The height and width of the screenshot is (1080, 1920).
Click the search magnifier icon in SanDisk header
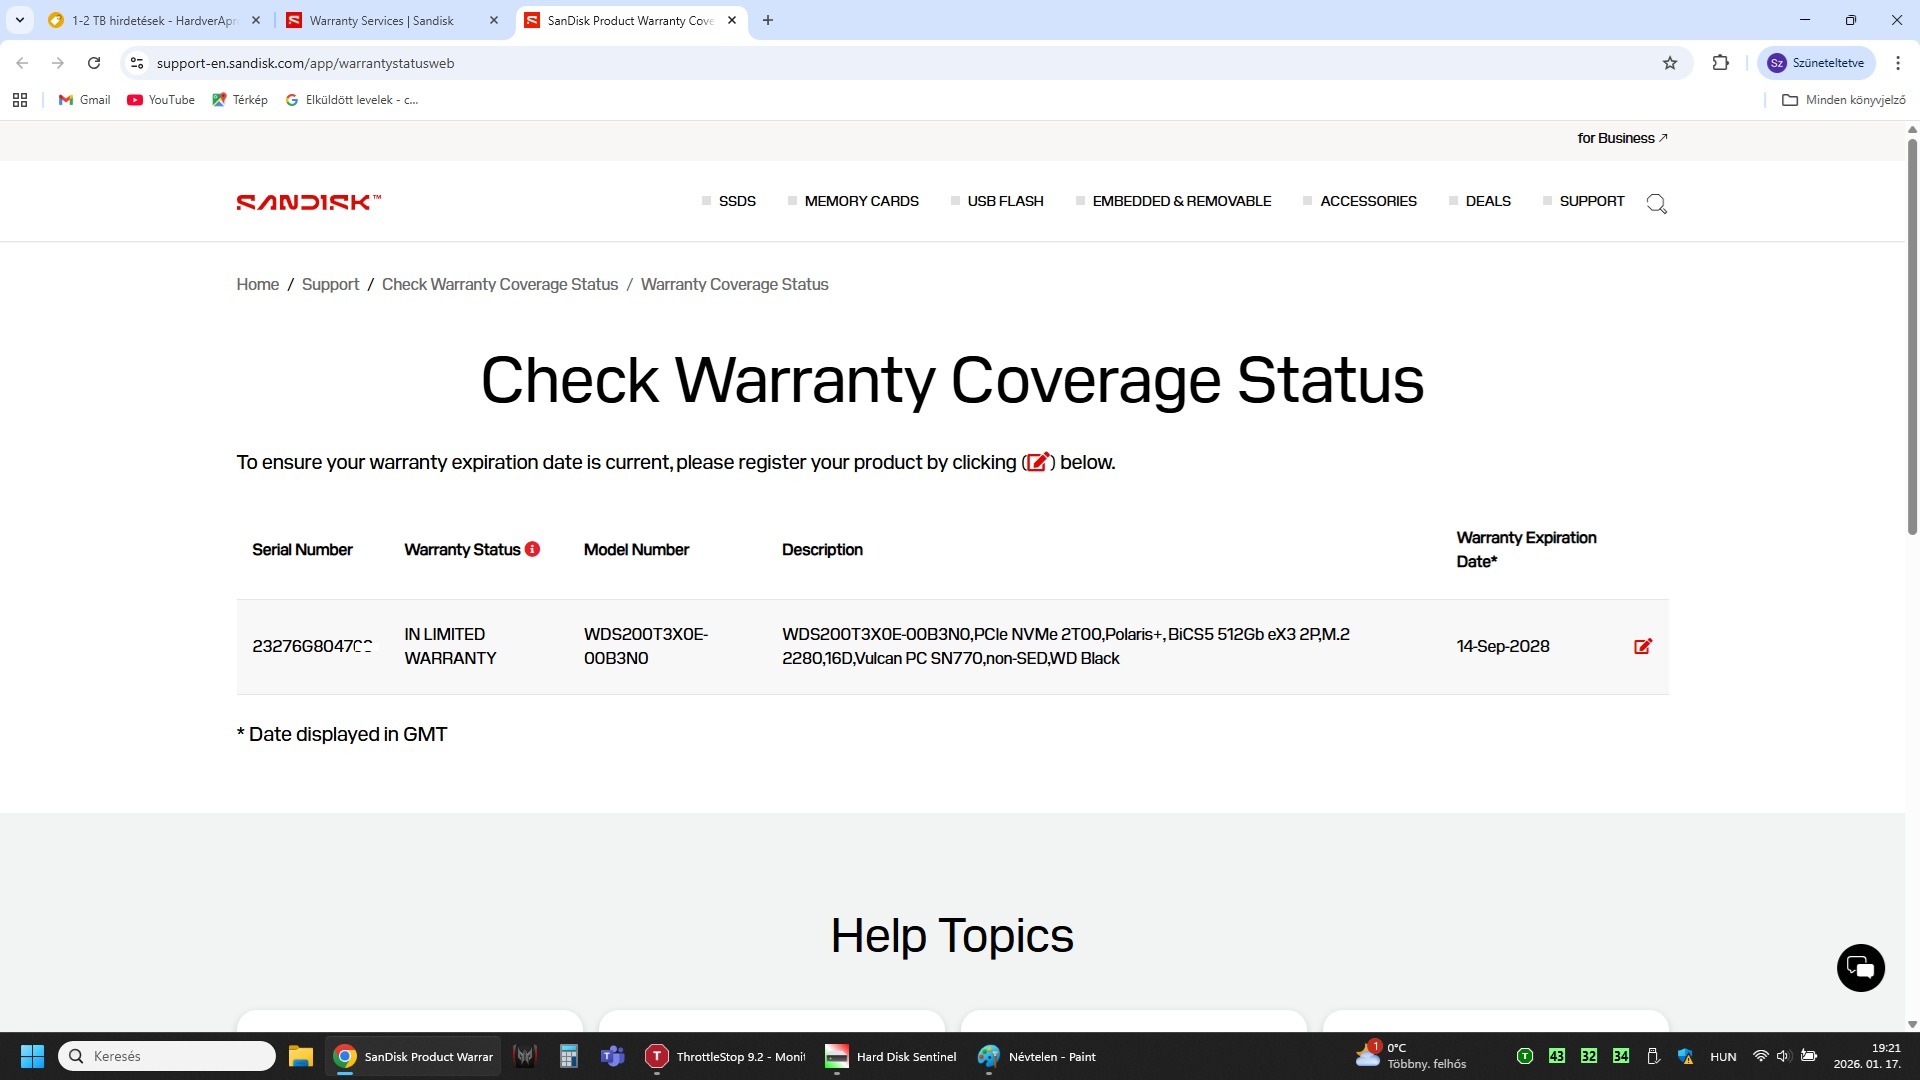(x=1656, y=204)
